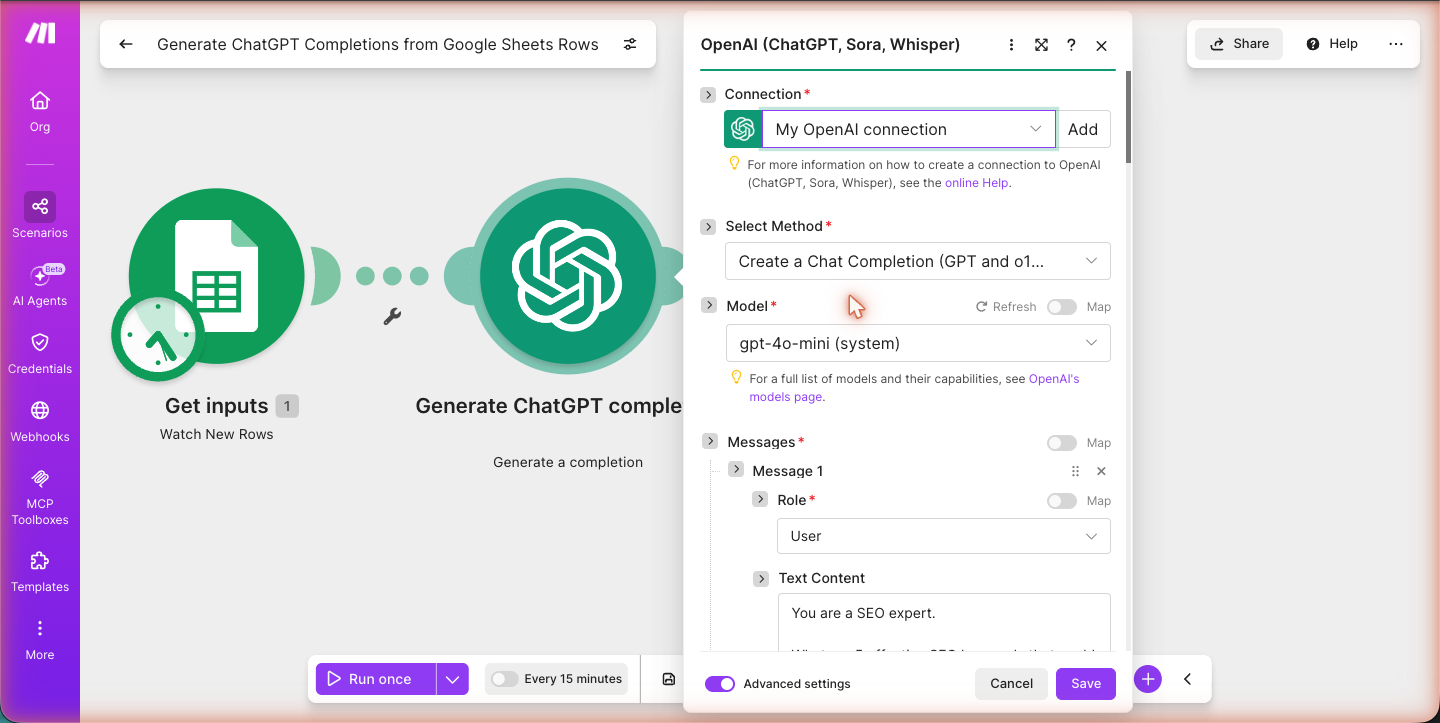Expand the Model field info
The width and height of the screenshot is (1440, 723).
709,305
